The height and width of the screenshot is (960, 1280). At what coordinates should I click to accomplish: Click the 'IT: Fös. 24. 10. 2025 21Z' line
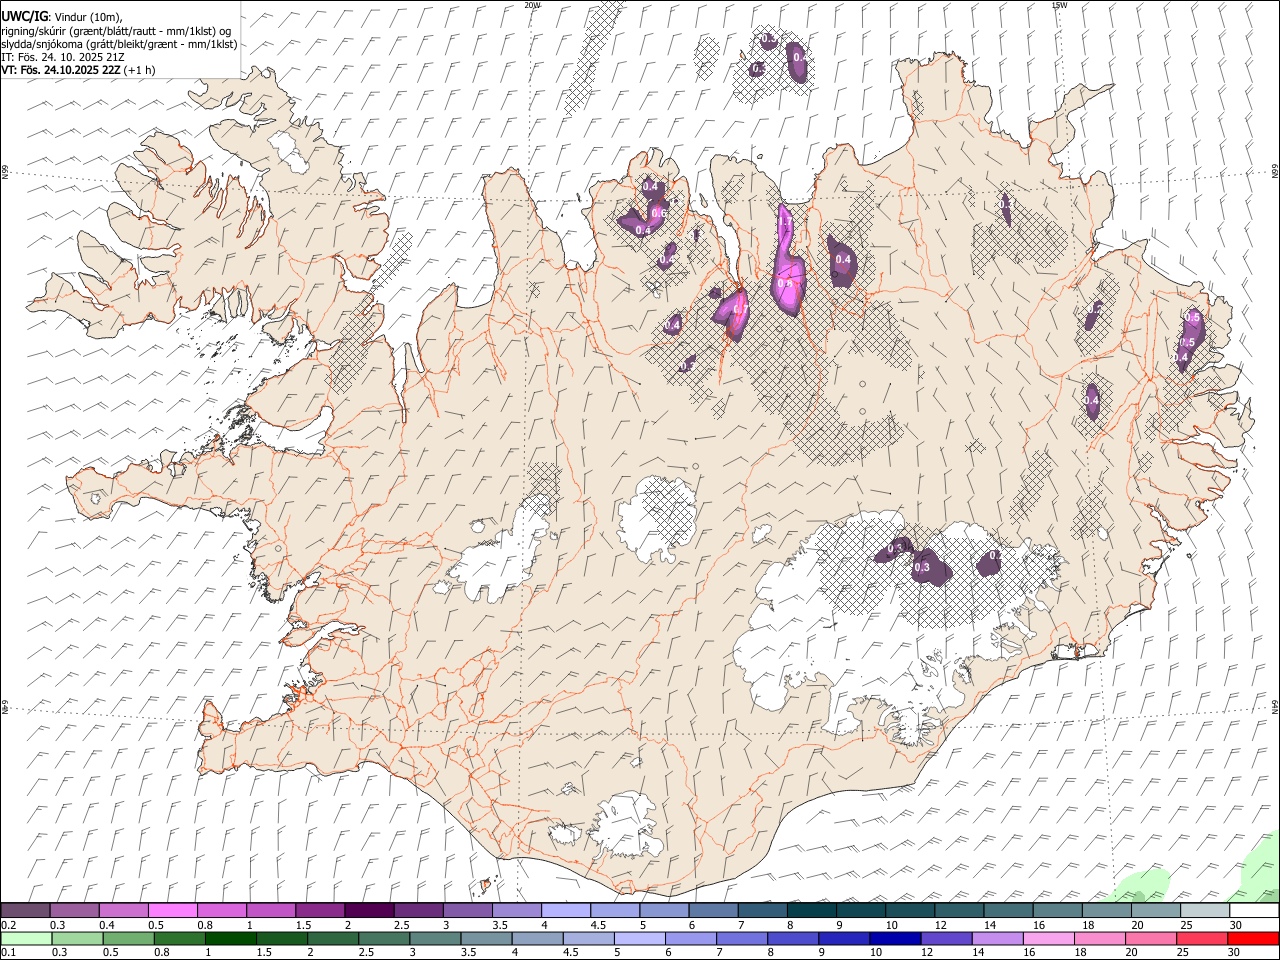(x=63, y=57)
